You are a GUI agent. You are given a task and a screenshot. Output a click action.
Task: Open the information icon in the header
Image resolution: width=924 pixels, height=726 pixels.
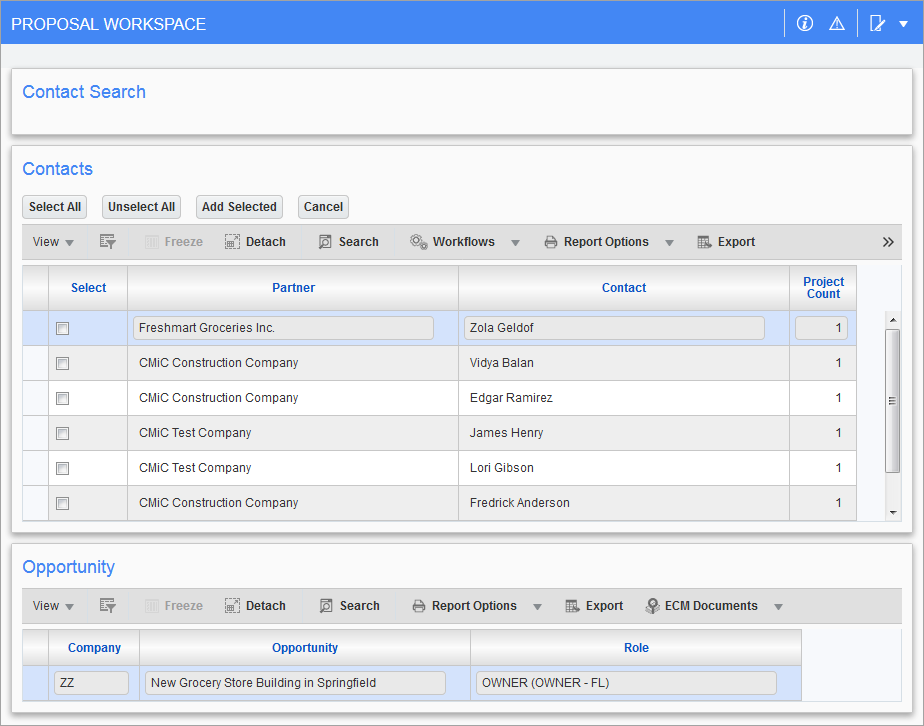coord(805,22)
